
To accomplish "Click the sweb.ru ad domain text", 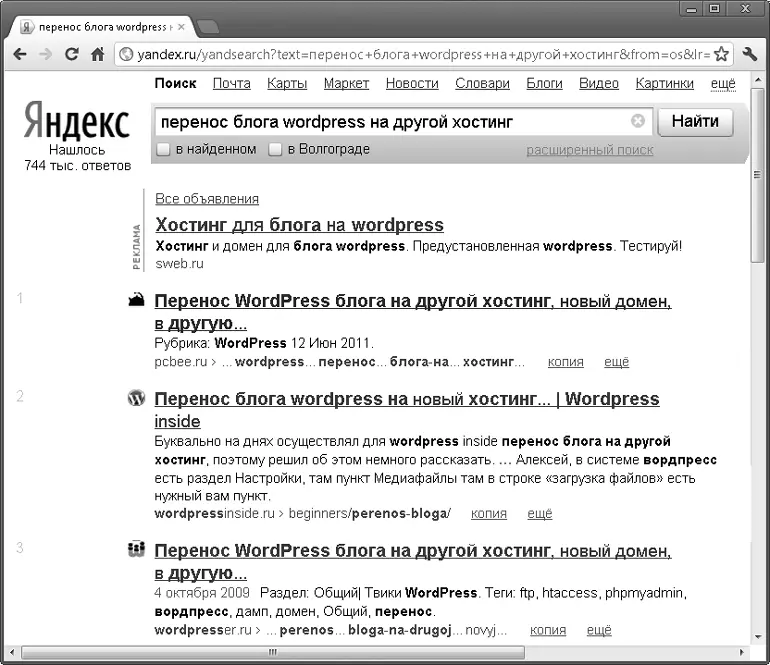I will [x=179, y=264].
